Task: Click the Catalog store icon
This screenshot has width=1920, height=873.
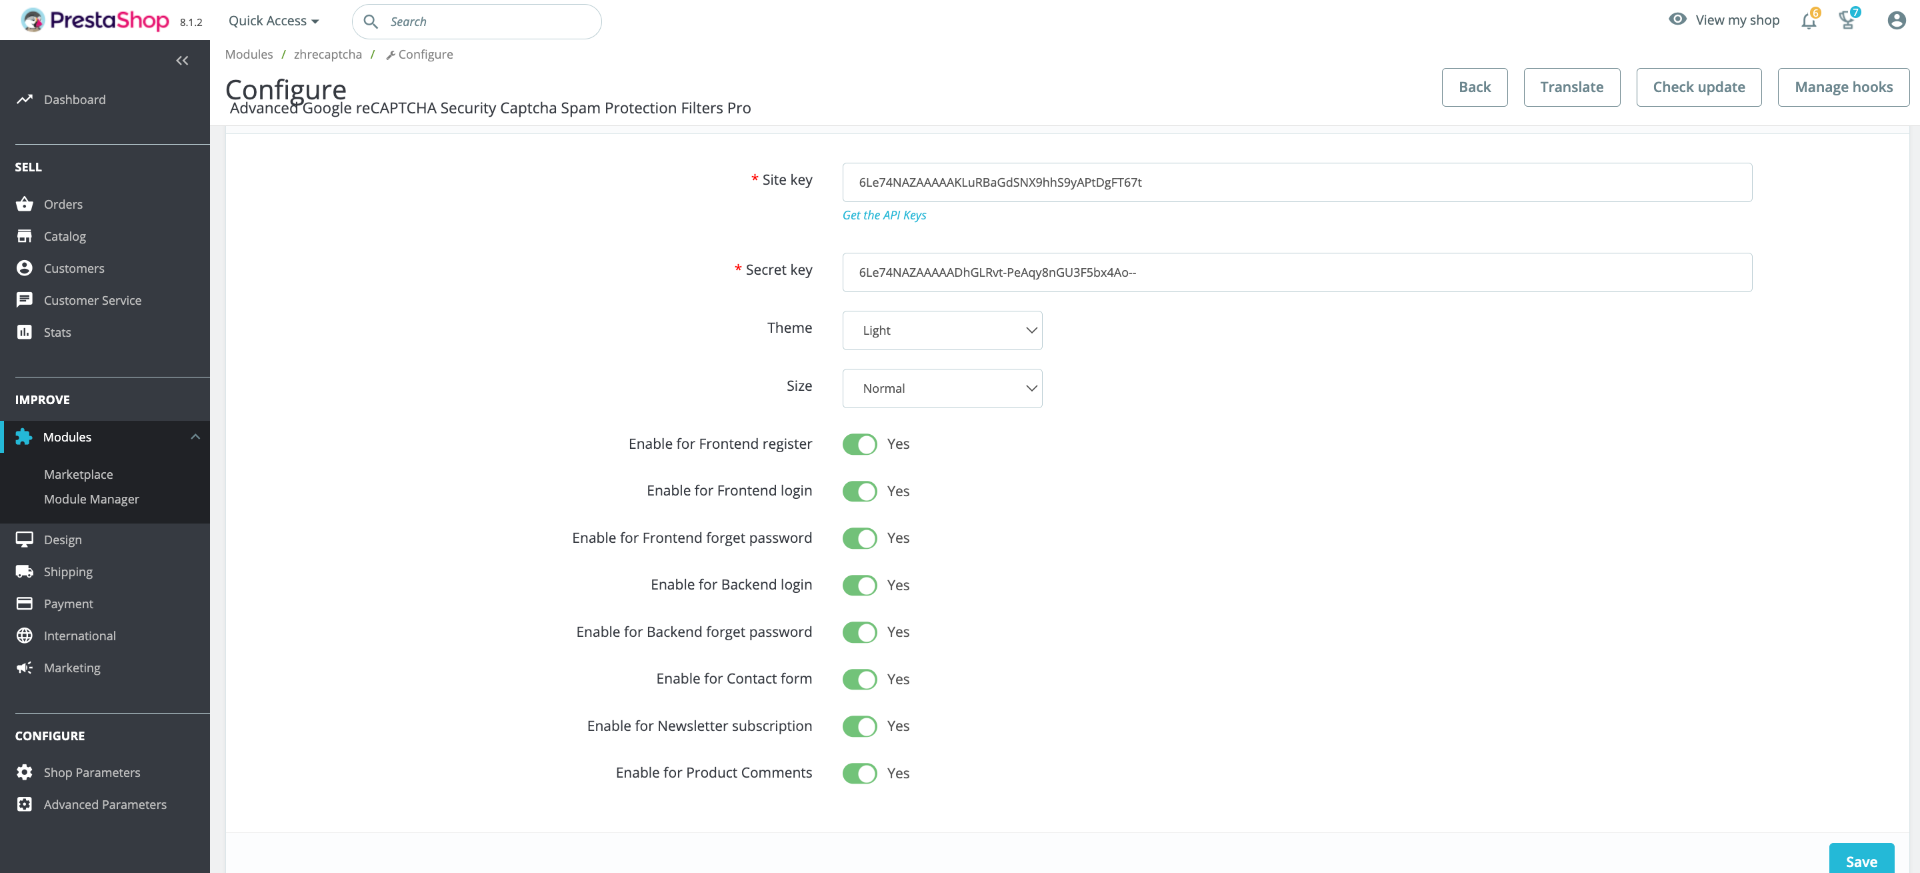Action: coord(25,236)
